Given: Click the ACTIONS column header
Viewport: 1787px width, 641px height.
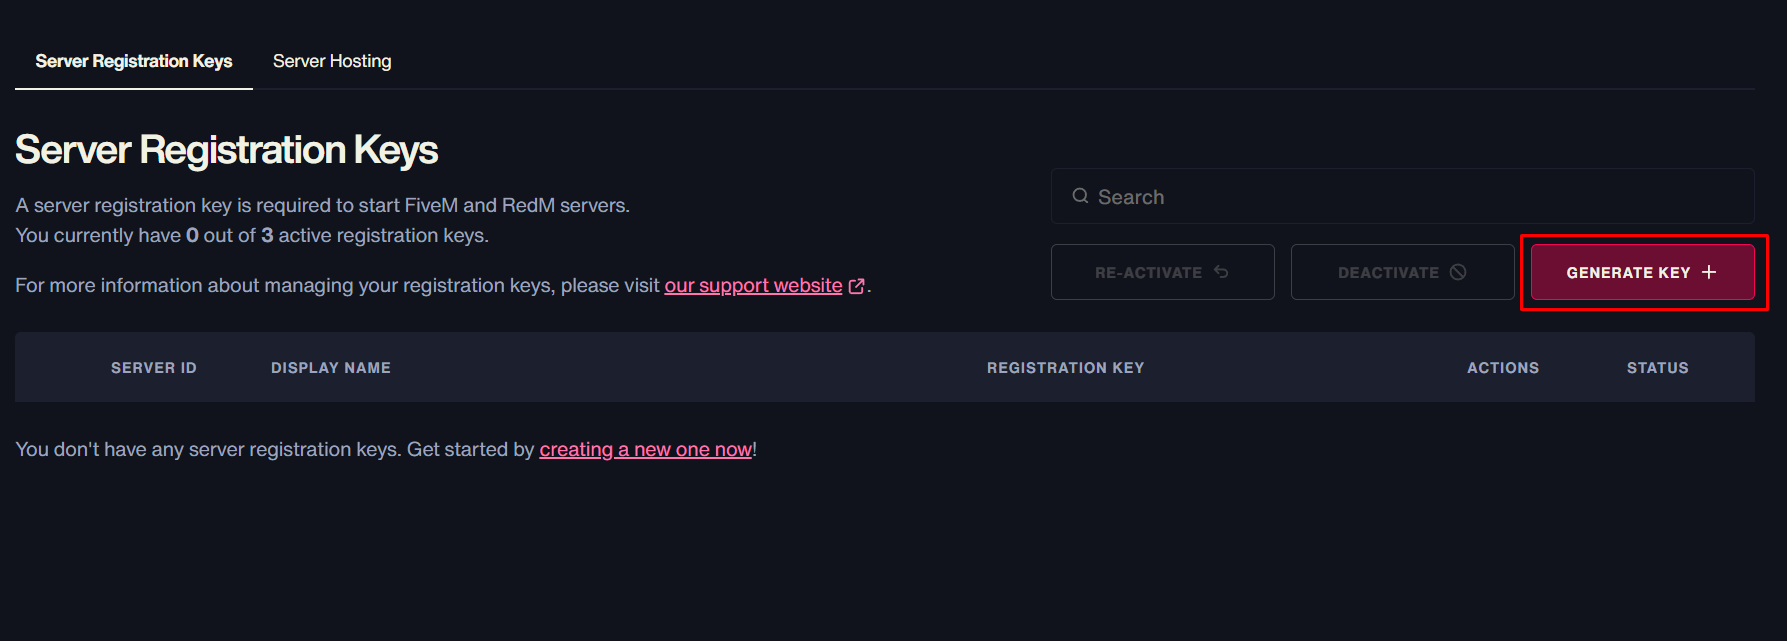Looking at the screenshot, I should tap(1502, 367).
